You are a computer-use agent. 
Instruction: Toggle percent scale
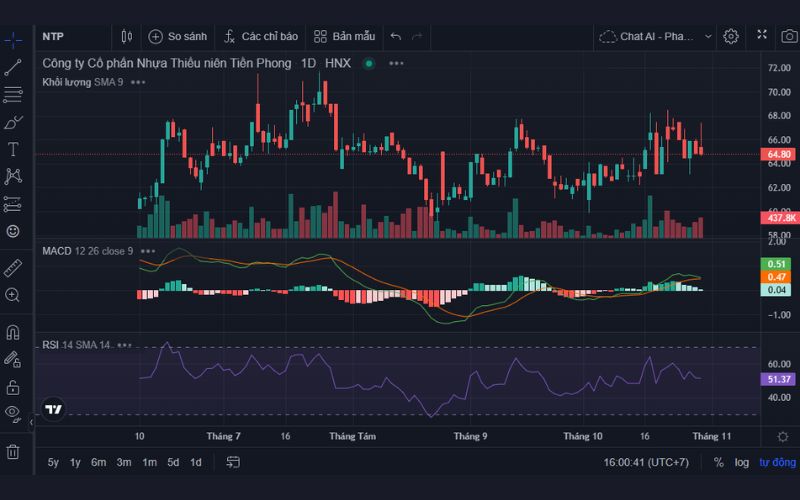tap(718, 462)
